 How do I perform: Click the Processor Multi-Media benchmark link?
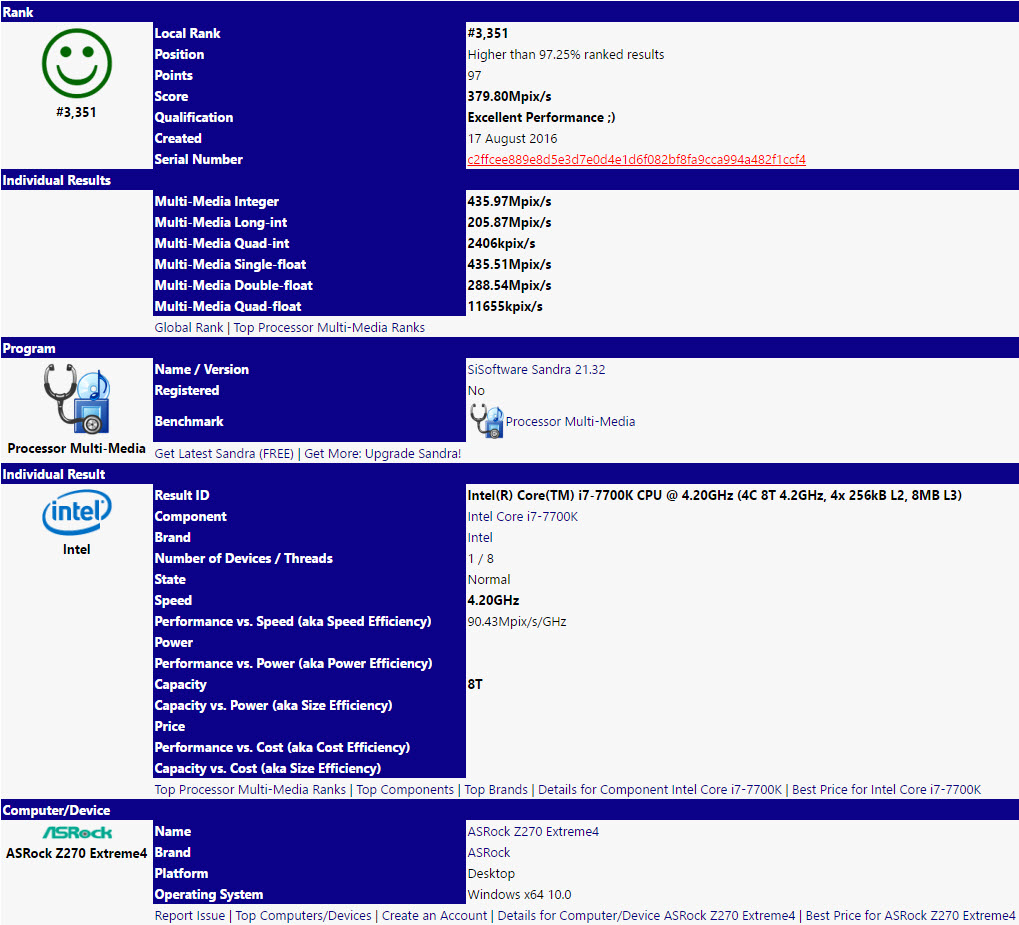coord(570,421)
